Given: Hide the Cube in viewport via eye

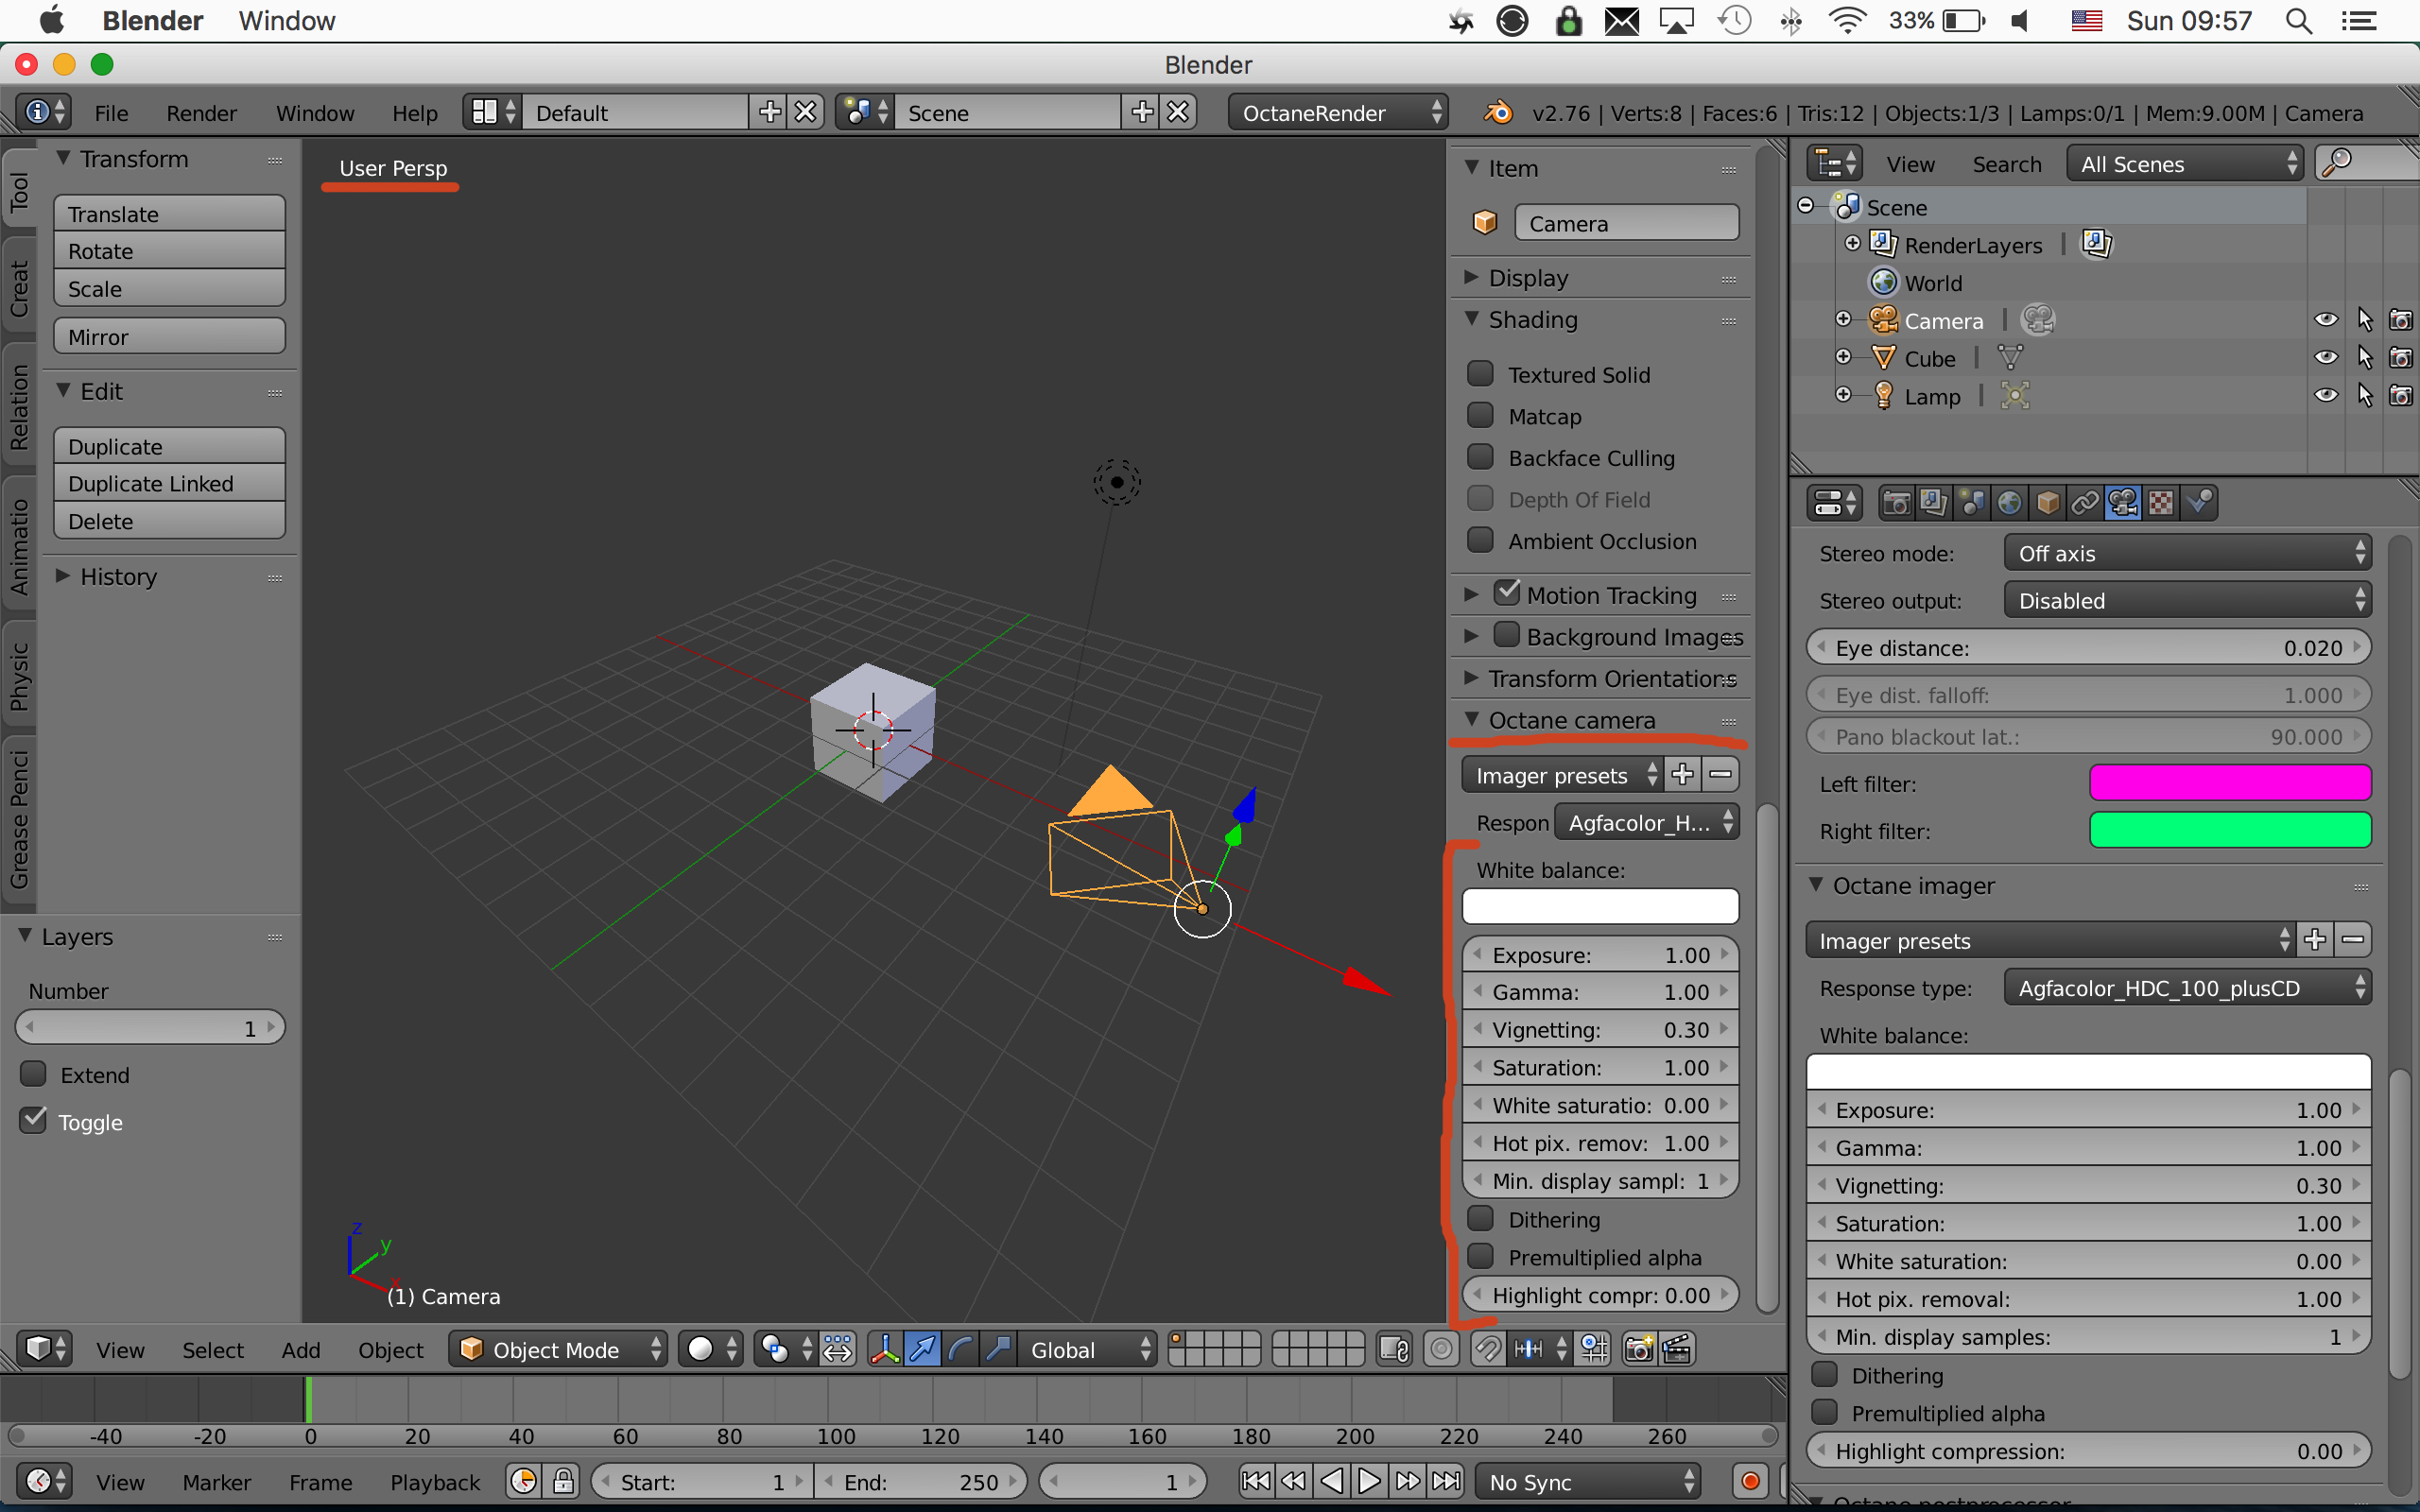Looking at the screenshot, I should click(x=2325, y=358).
